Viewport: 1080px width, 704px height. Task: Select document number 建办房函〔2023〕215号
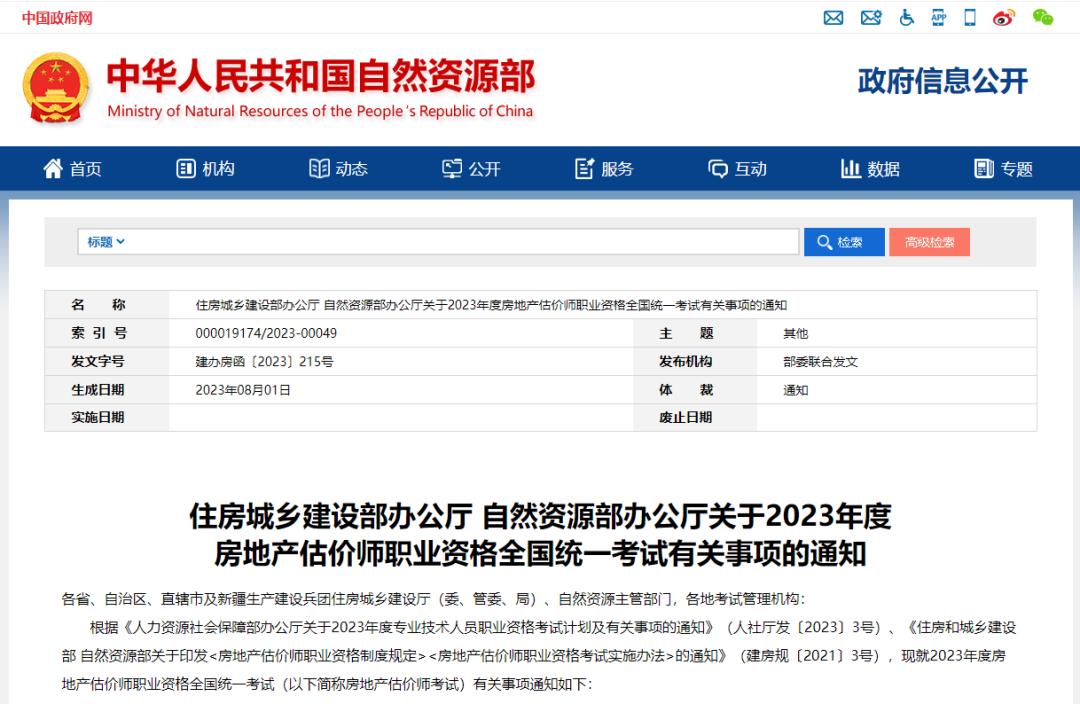point(264,362)
